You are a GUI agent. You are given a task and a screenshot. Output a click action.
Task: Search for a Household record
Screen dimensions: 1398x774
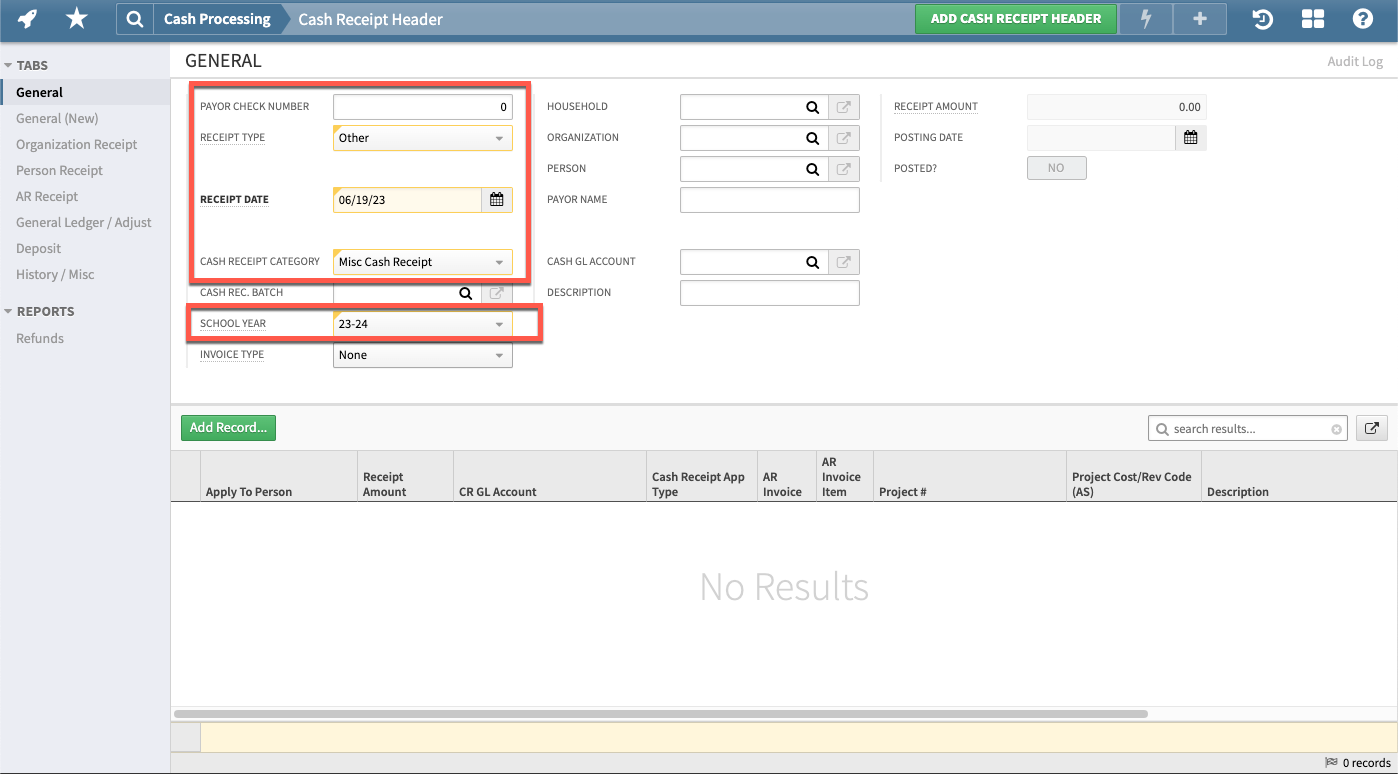tap(811, 106)
